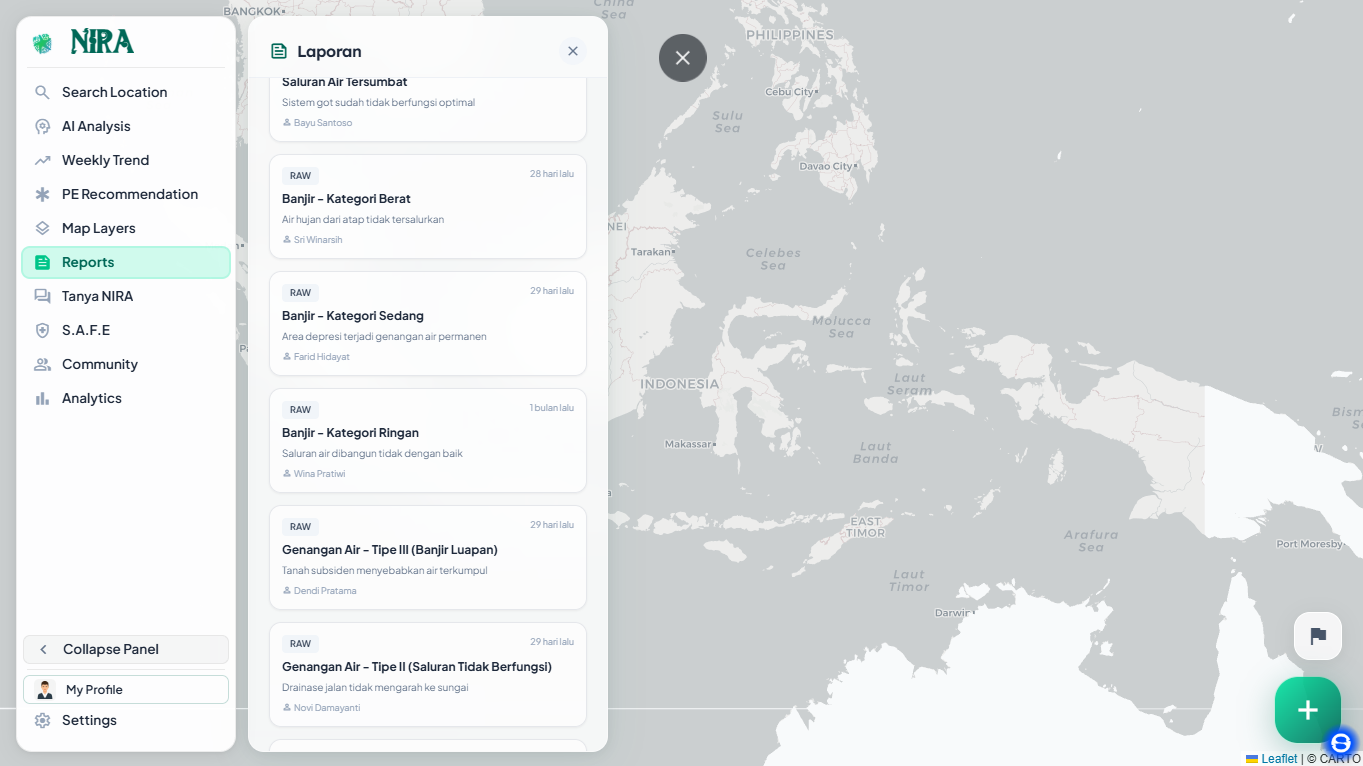Open the Leaflet attribution link

click(1272, 758)
